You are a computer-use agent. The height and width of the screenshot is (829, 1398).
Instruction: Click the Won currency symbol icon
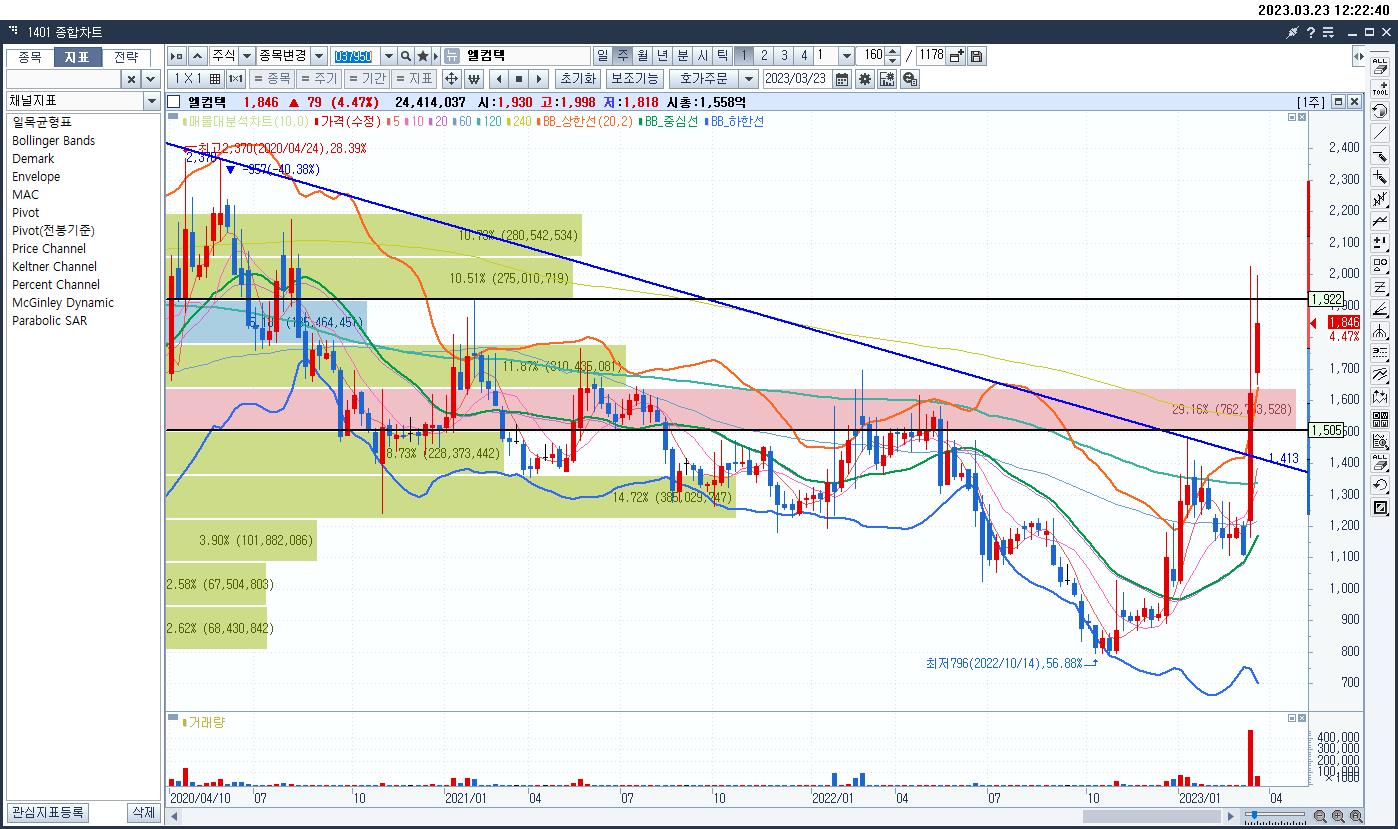click(x=474, y=79)
